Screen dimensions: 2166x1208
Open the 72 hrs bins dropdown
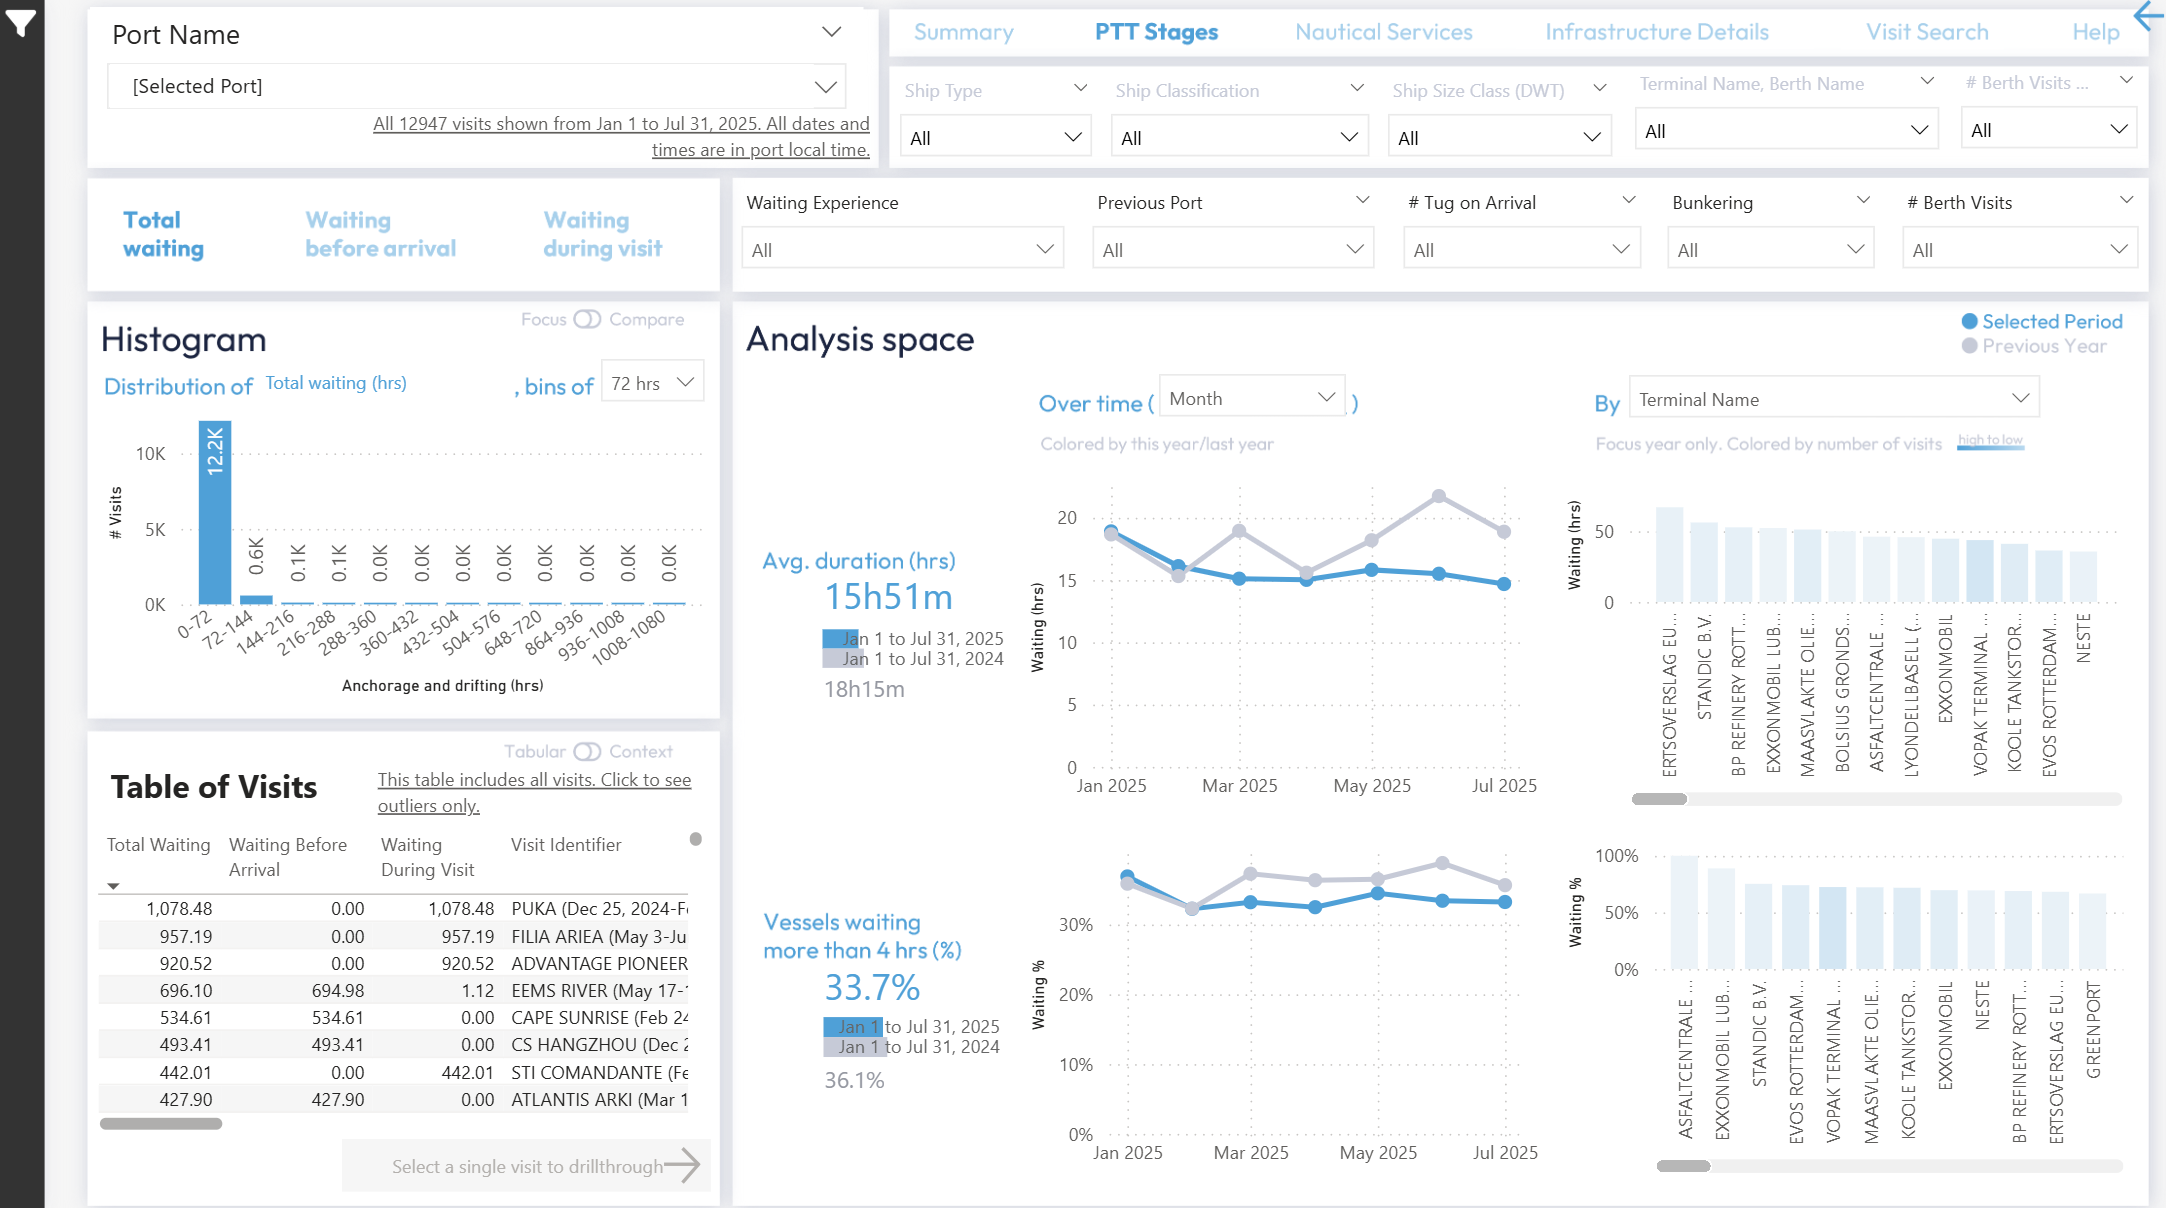[652, 383]
